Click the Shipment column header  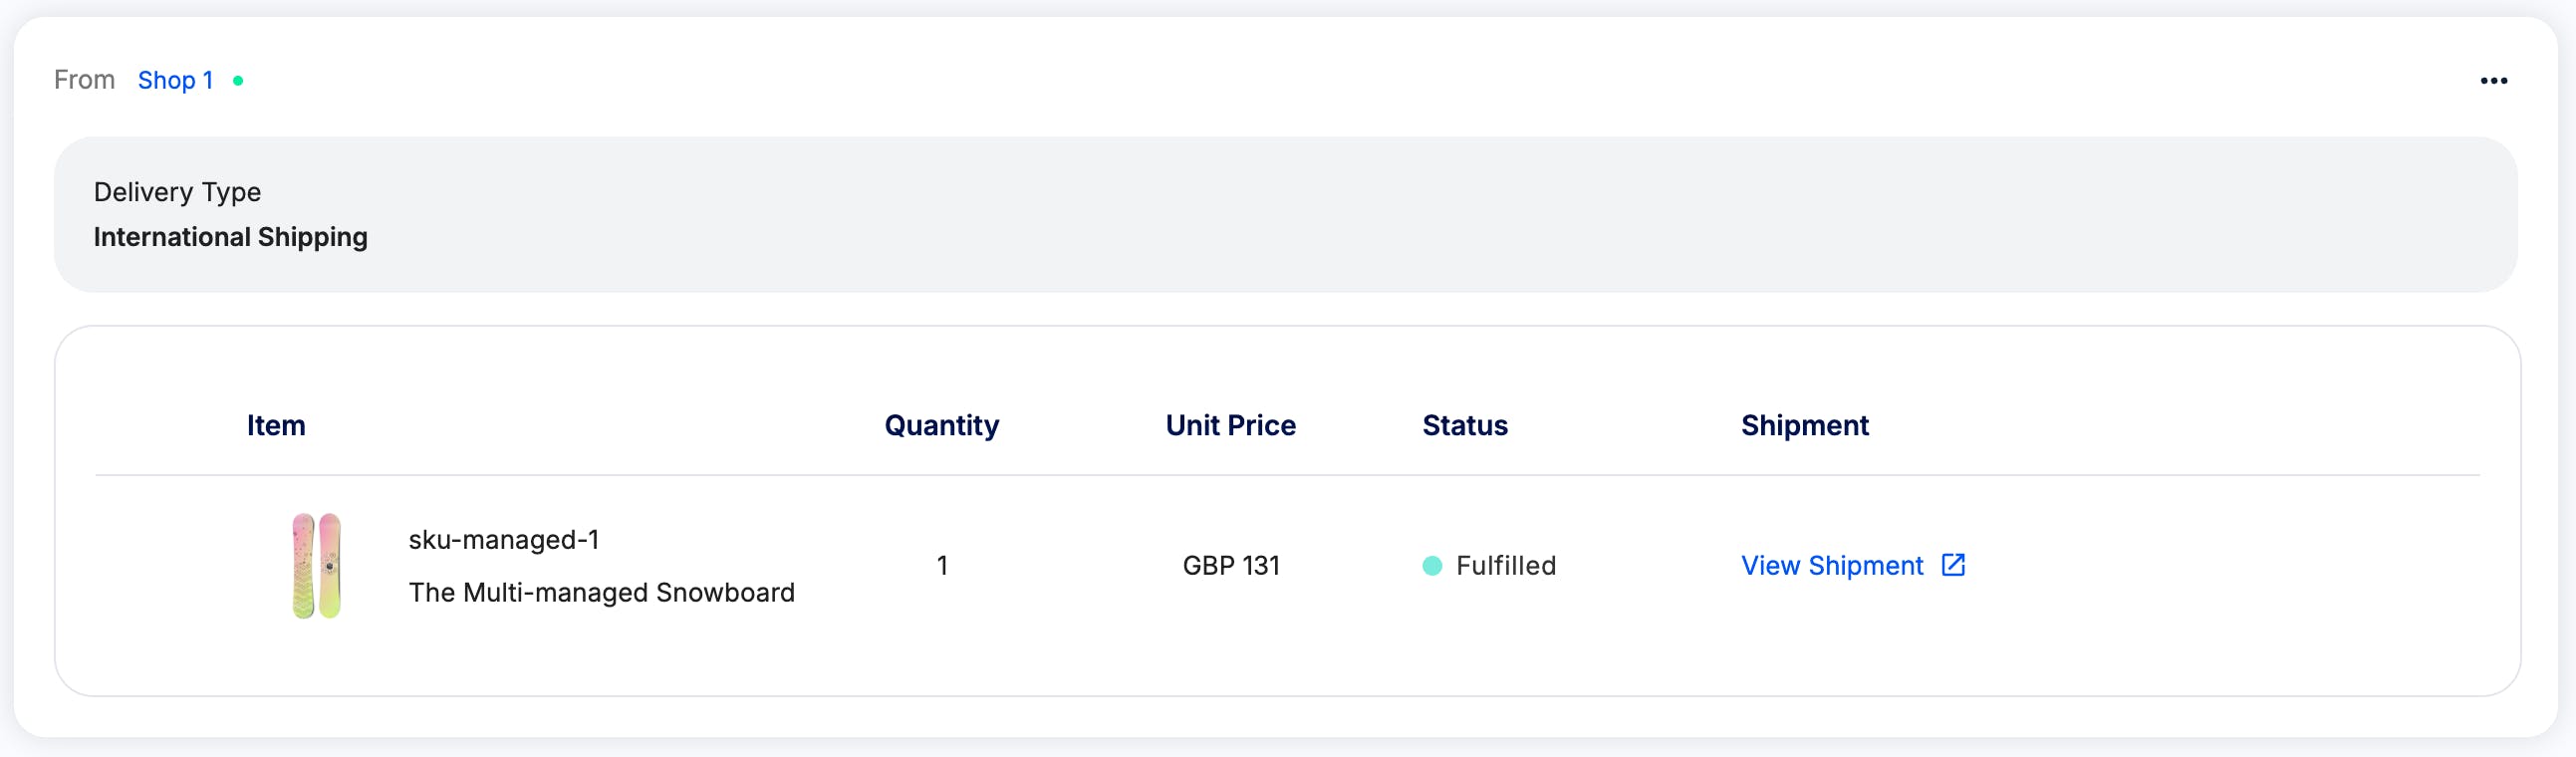(x=1804, y=426)
